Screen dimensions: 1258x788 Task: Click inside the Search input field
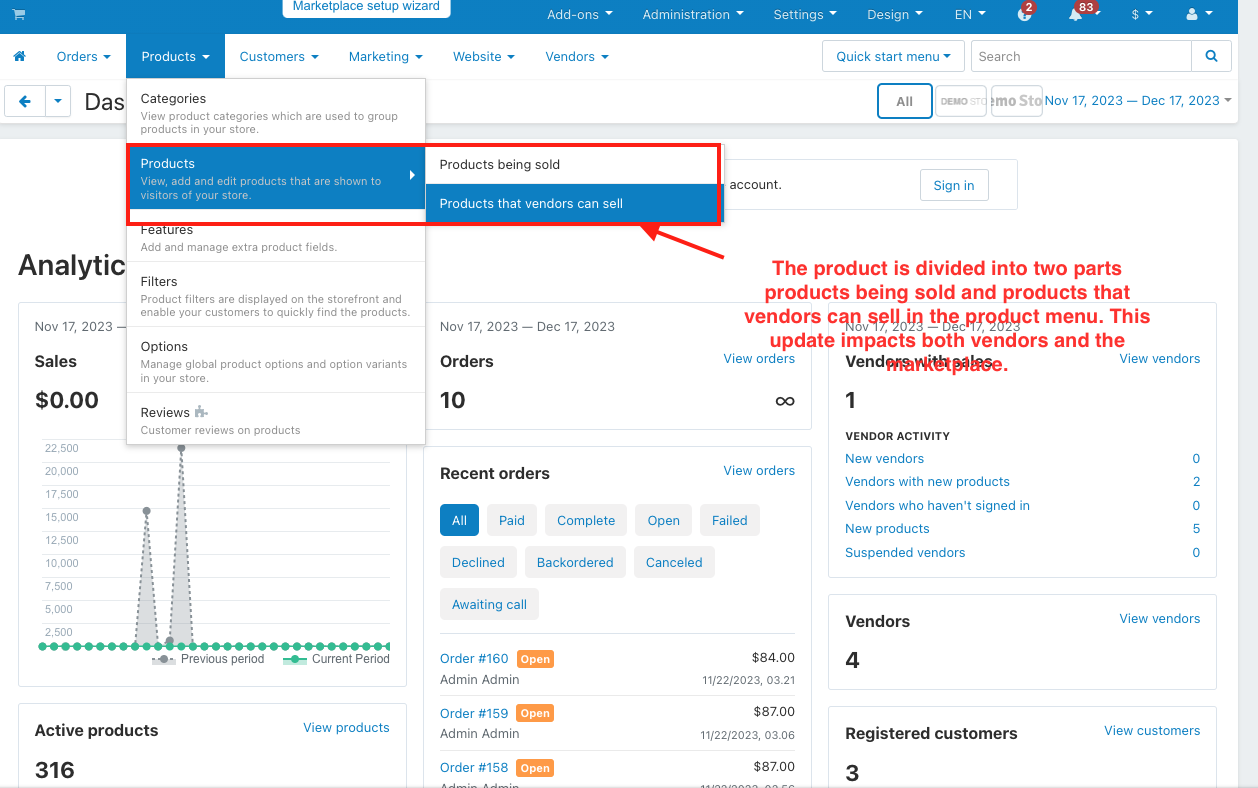pos(1081,56)
